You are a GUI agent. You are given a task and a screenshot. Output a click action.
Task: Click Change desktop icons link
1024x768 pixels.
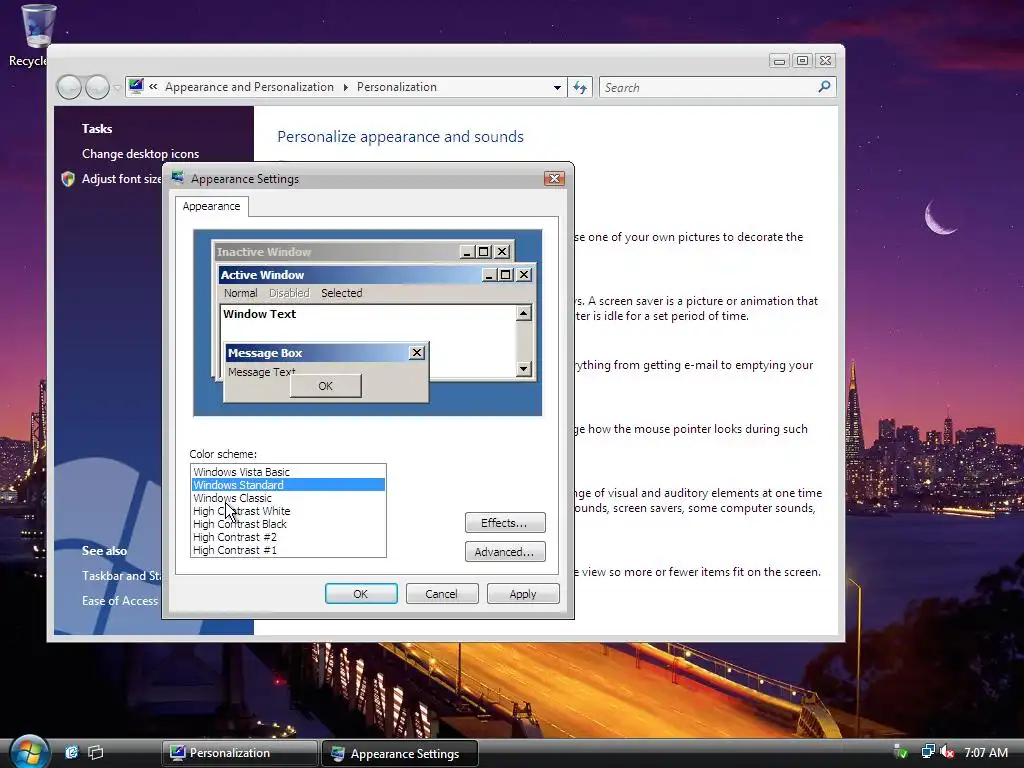[x=140, y=153]
